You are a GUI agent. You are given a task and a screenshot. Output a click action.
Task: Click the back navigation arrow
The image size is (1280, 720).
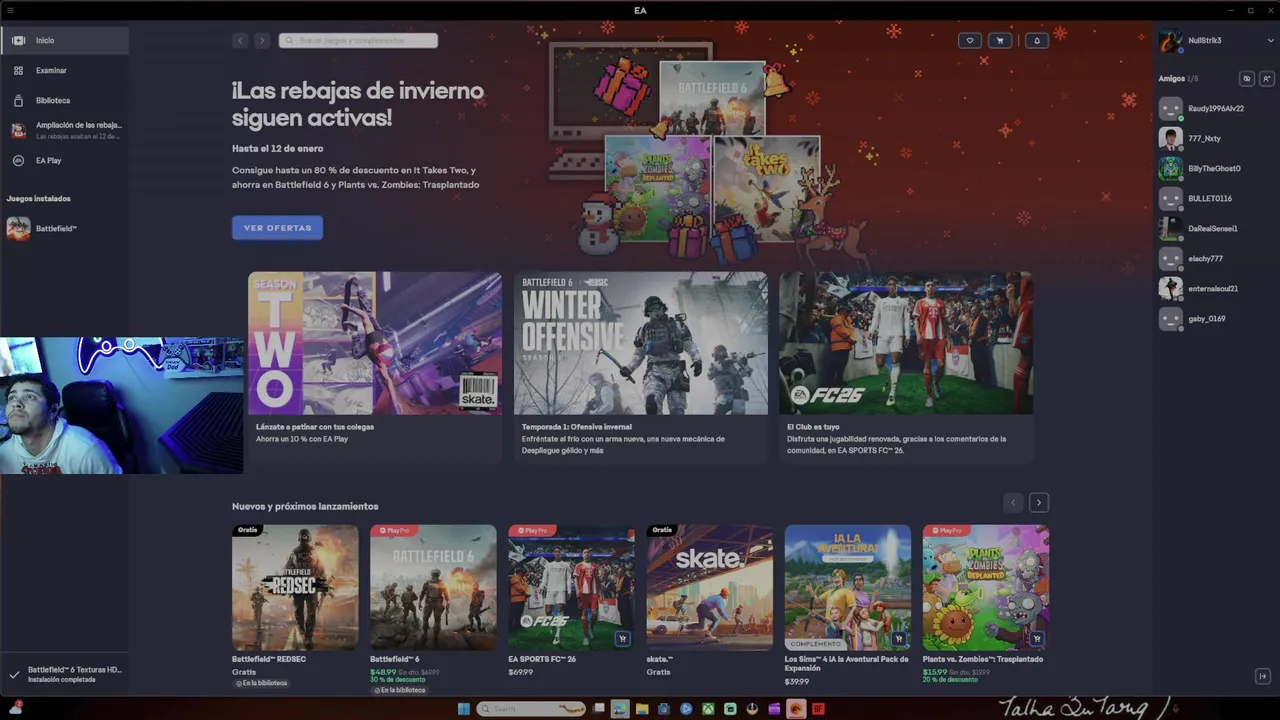pyautogui.click(x=240, y=40)
